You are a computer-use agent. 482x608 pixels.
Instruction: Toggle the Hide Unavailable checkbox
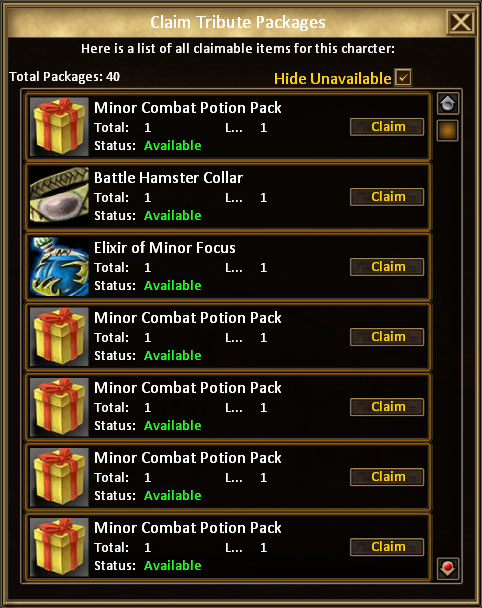click(x=403, y=77)
